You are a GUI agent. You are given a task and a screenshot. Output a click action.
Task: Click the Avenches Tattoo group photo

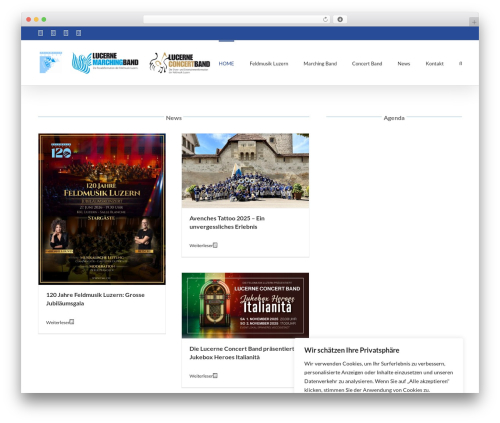point(245,171)
